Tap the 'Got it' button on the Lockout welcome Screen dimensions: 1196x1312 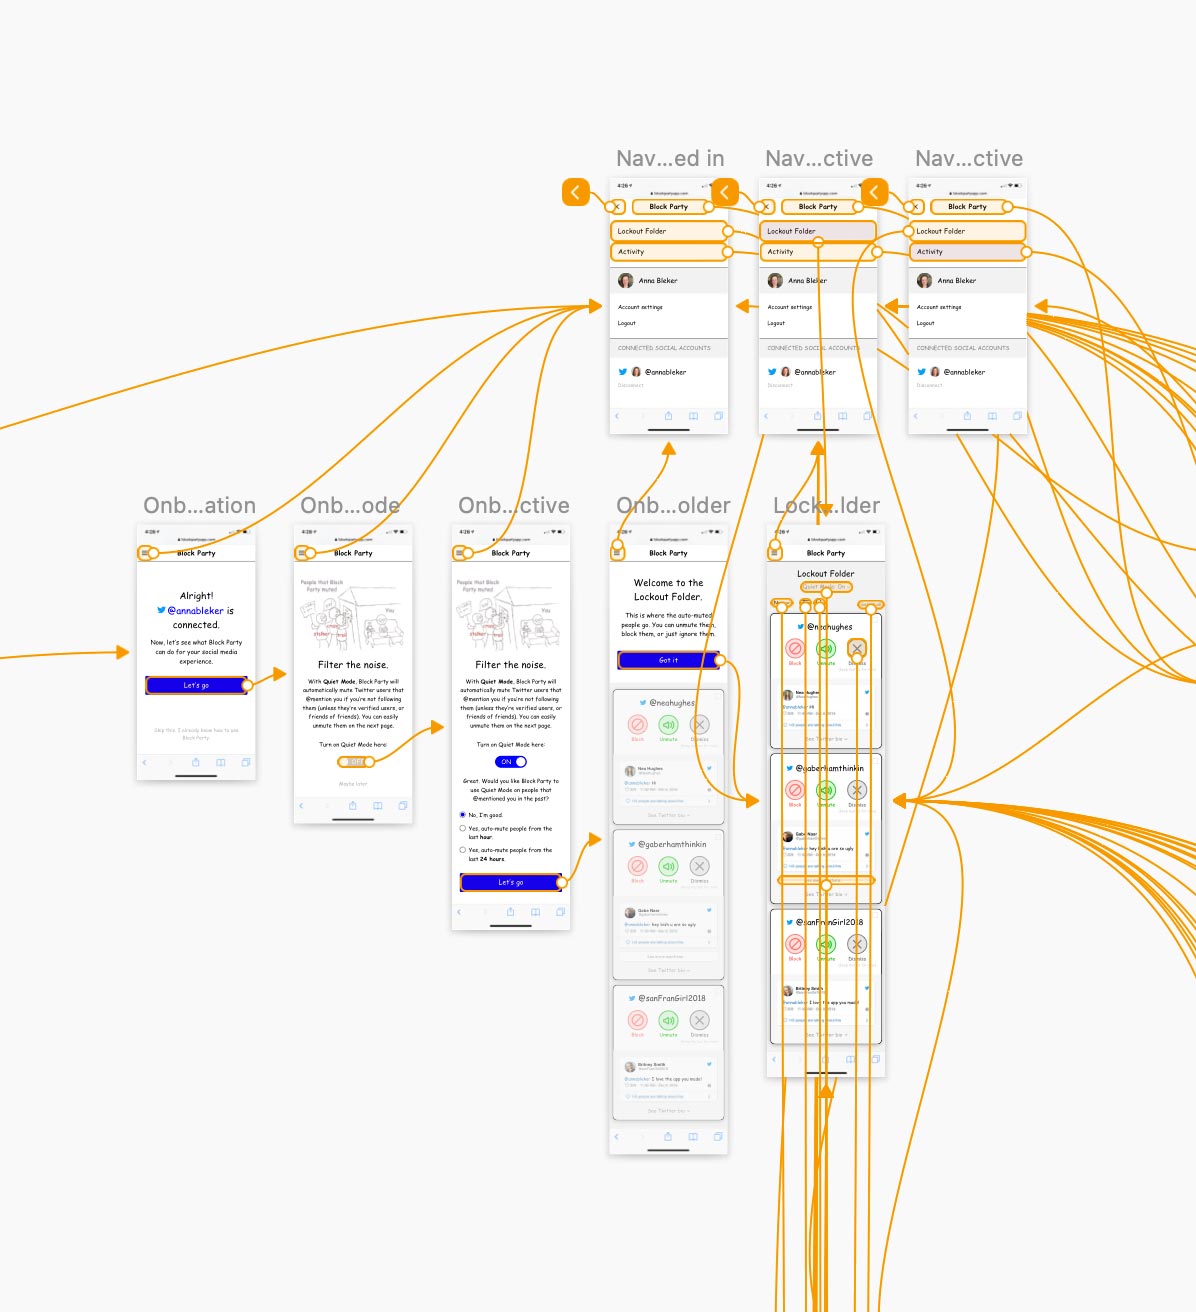point(668,660)
